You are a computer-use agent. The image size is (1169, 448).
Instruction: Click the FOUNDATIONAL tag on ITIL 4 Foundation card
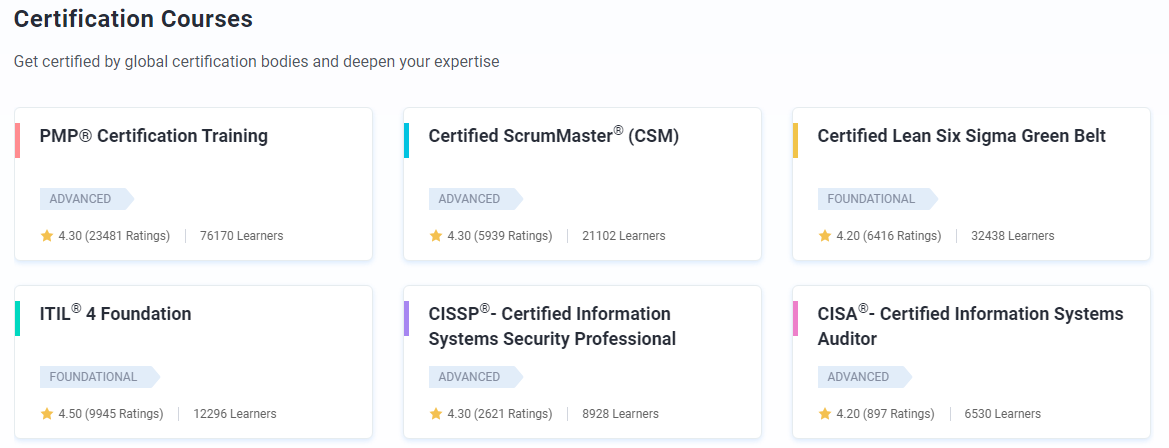[96, 377]
